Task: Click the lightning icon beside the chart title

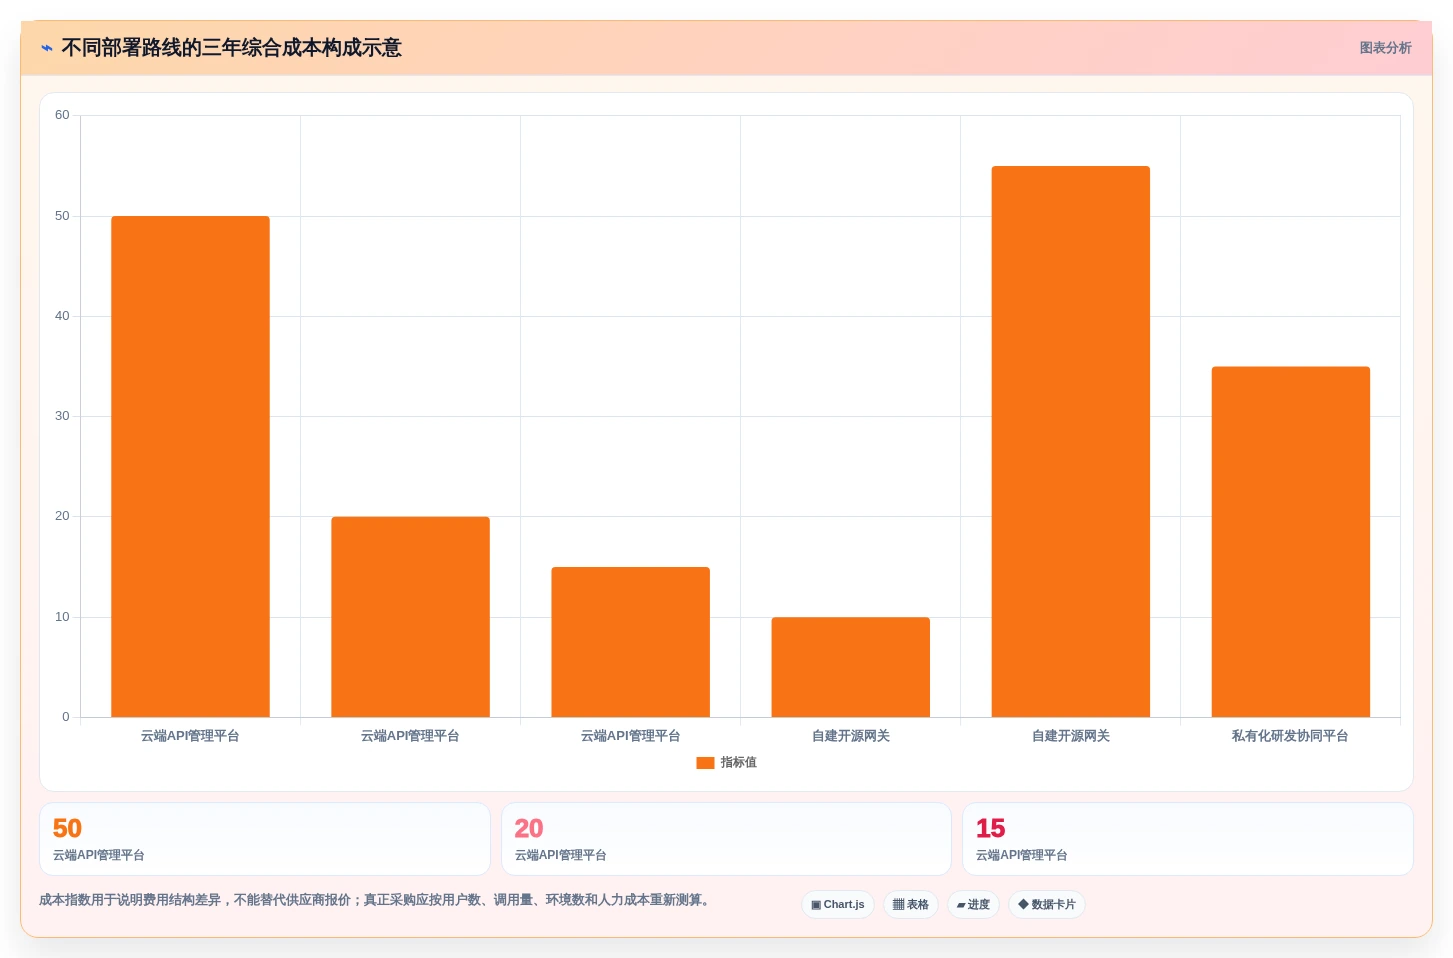Action: pos(47,48)
